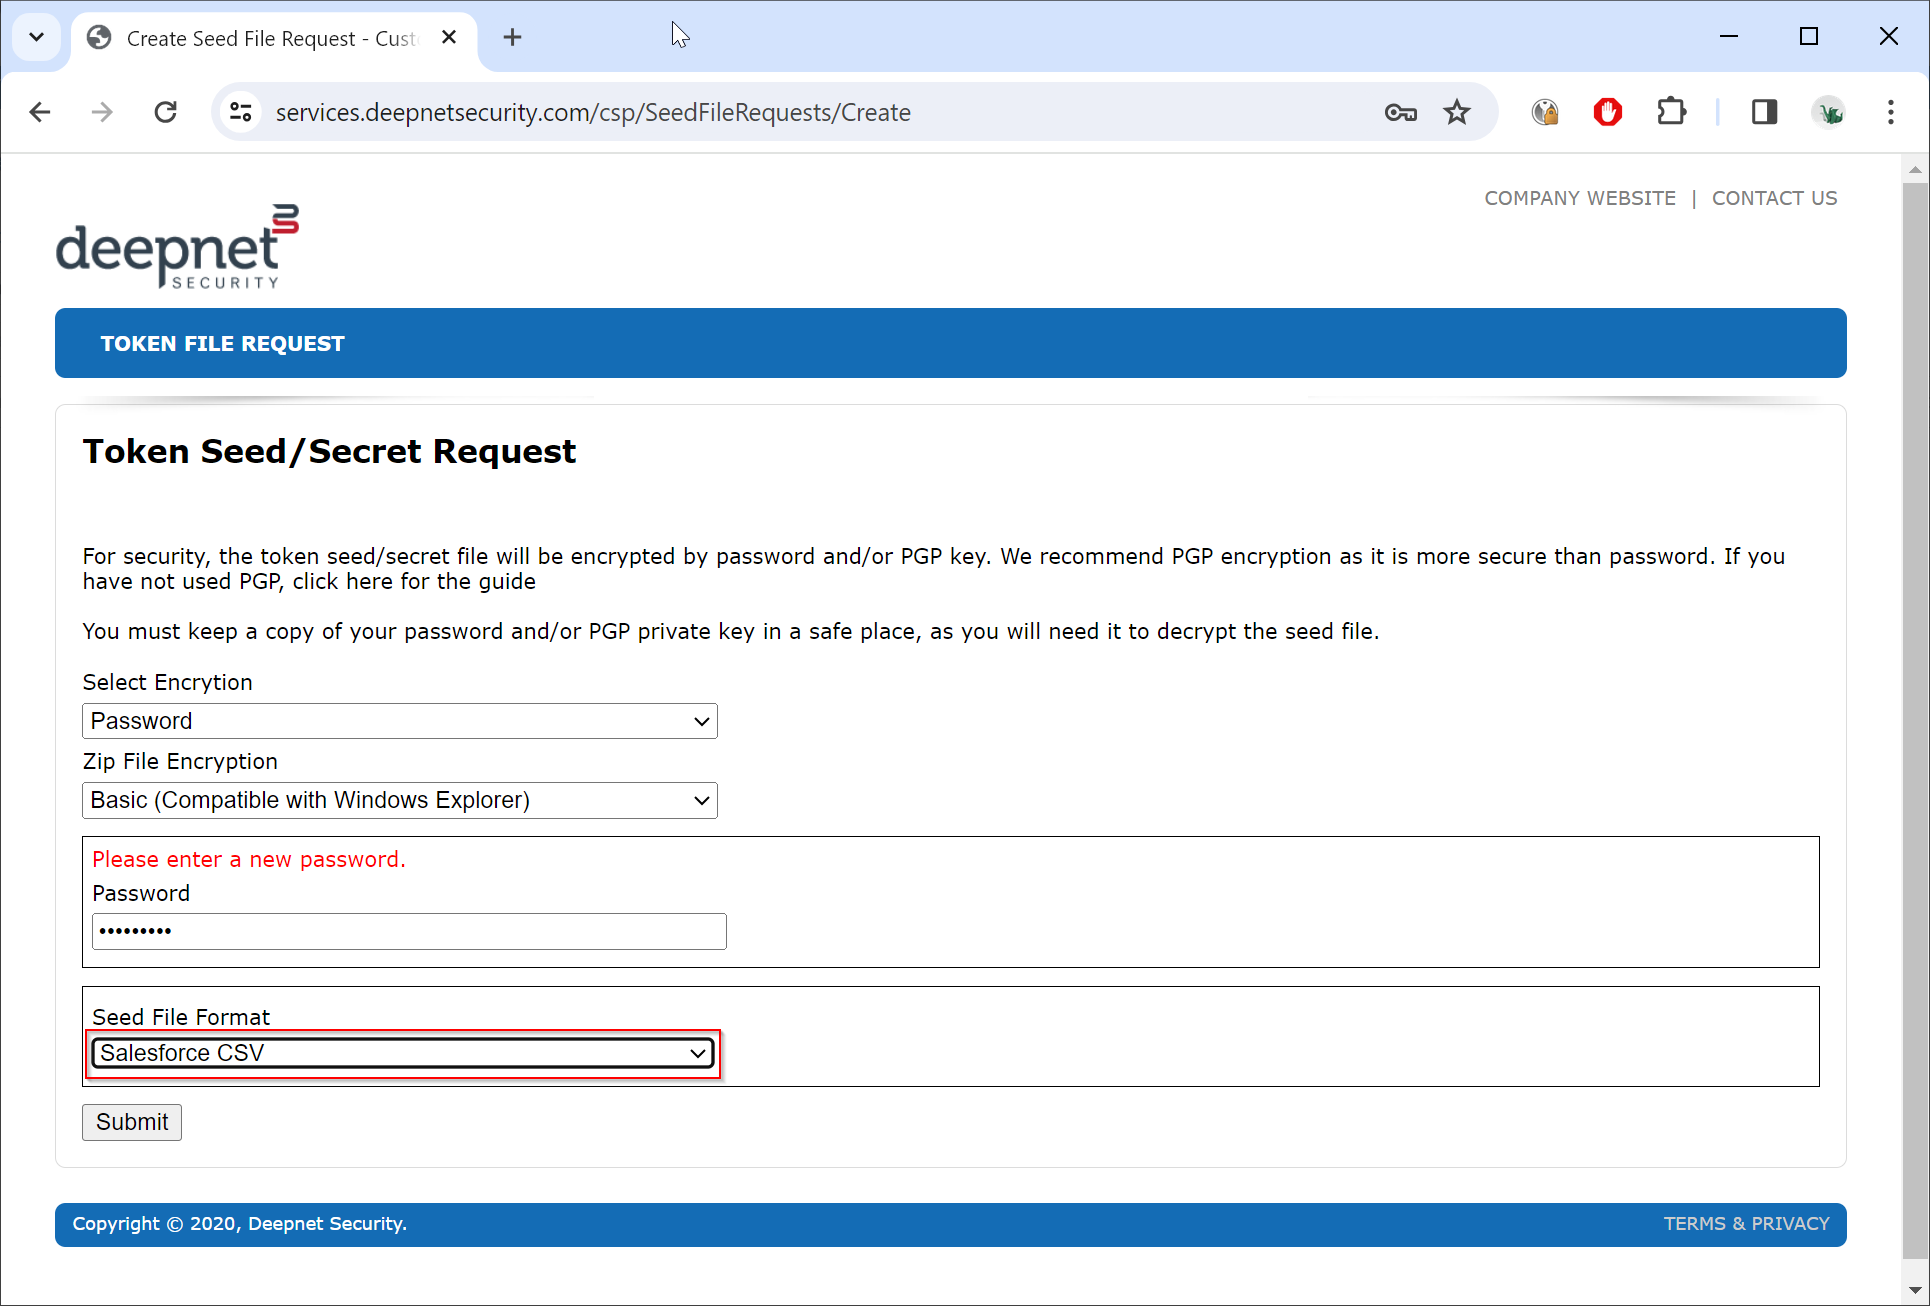
Task: Open the Extensions puzzle icon
Action: [1671, 112]
